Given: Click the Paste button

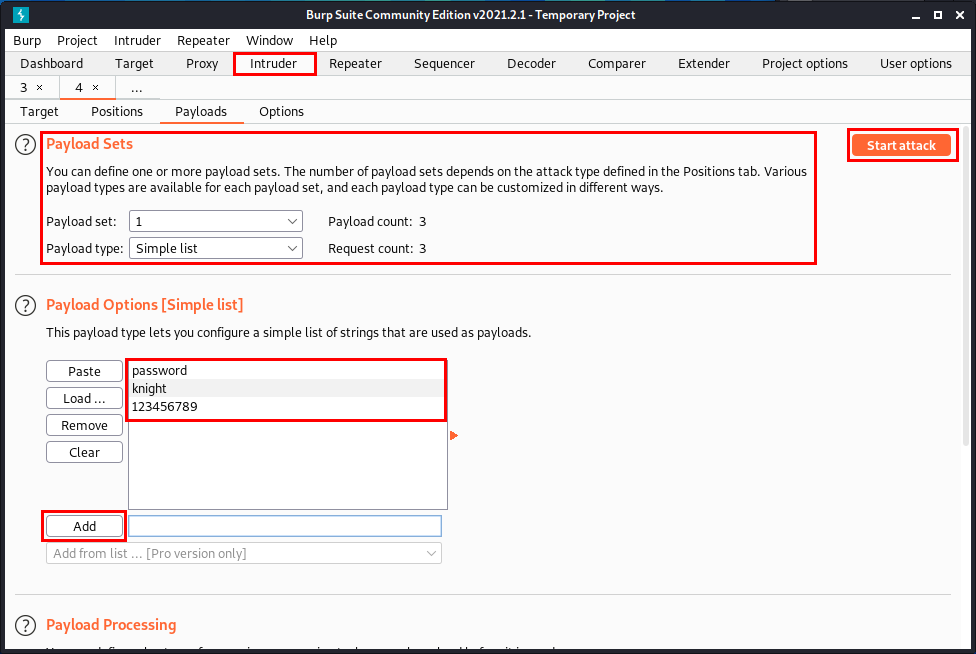Looking at the screenshot, I should (x=84, y=371).
